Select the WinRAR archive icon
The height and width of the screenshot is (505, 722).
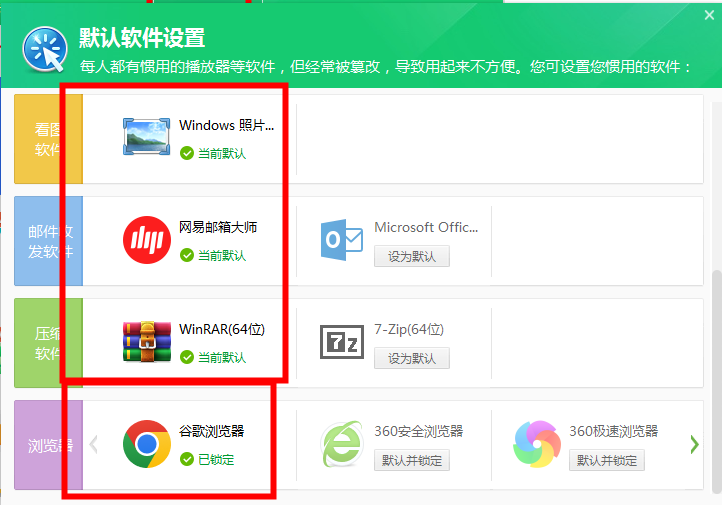(147, 342)
